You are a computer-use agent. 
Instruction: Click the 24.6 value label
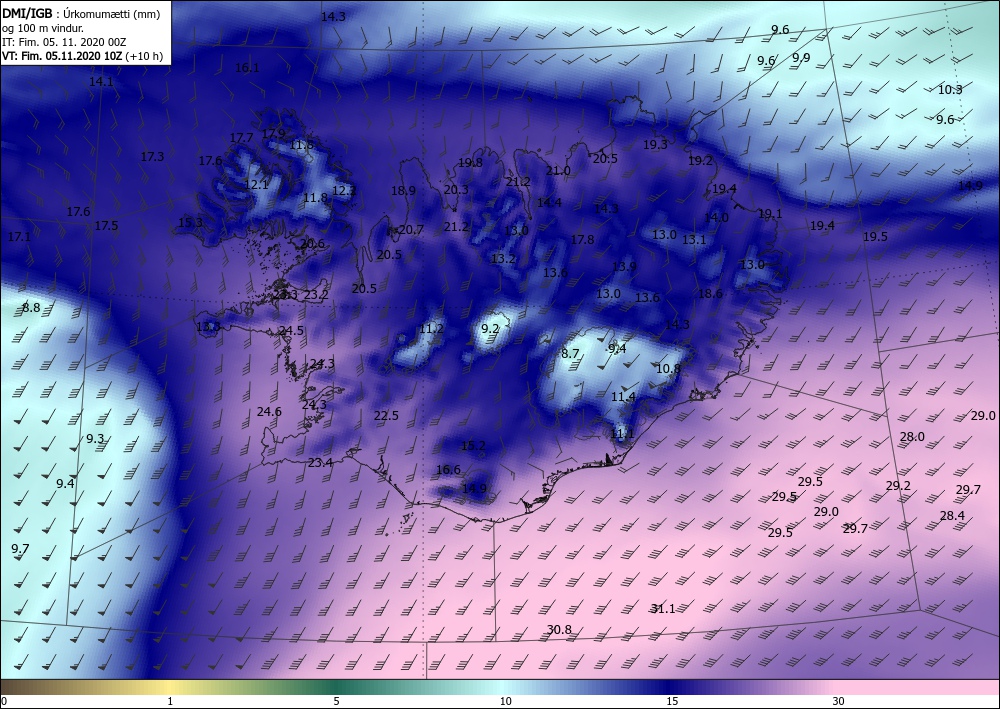click(x=269, y=411)
